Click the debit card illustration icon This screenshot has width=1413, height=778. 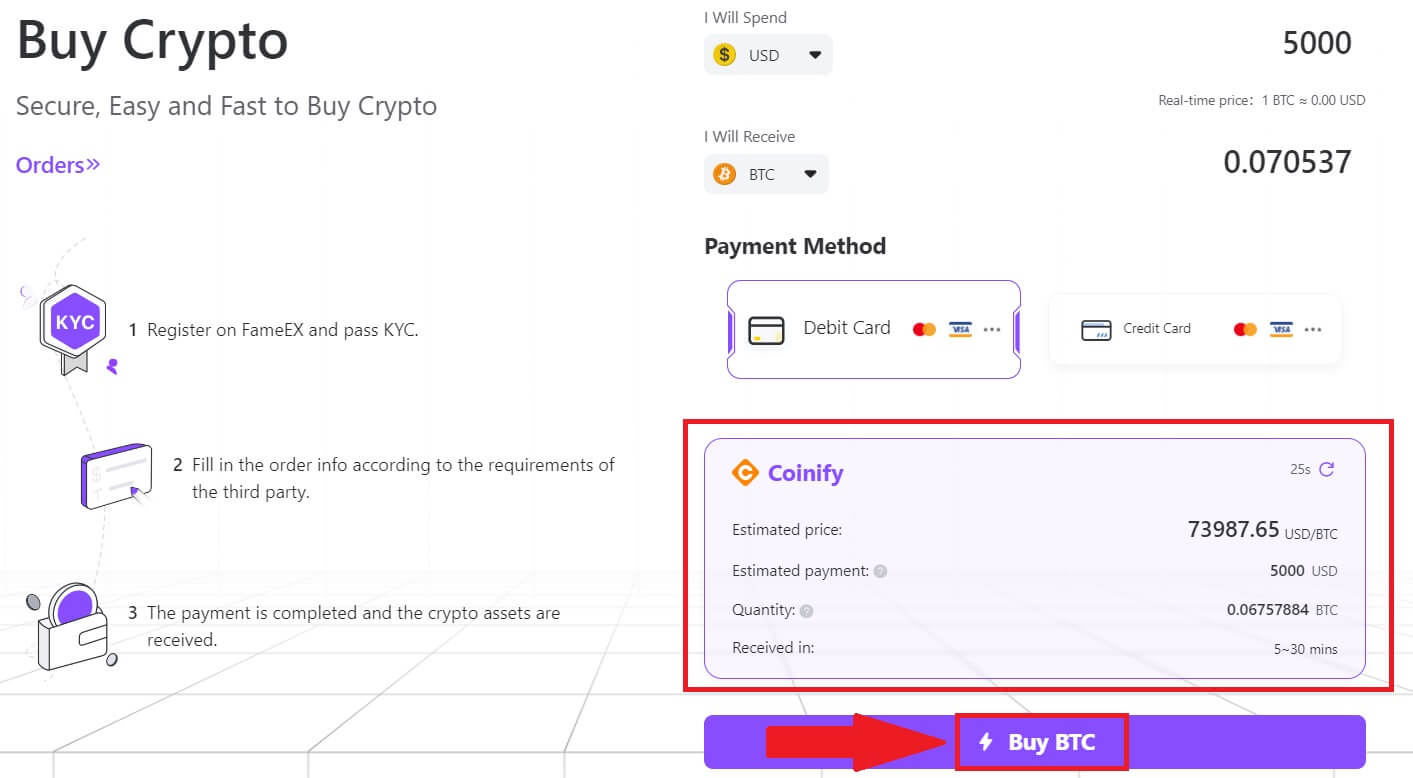coord(768,328)
